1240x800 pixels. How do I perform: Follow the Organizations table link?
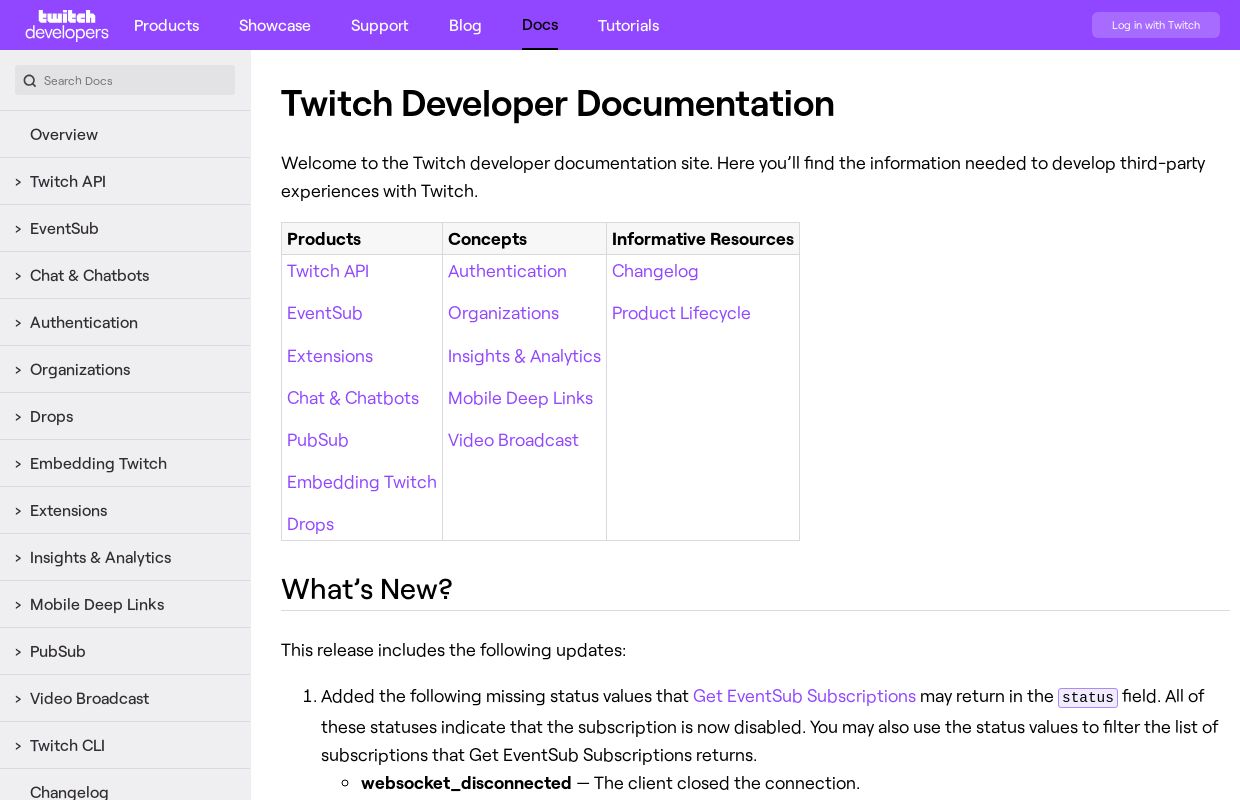pos(503,313)
